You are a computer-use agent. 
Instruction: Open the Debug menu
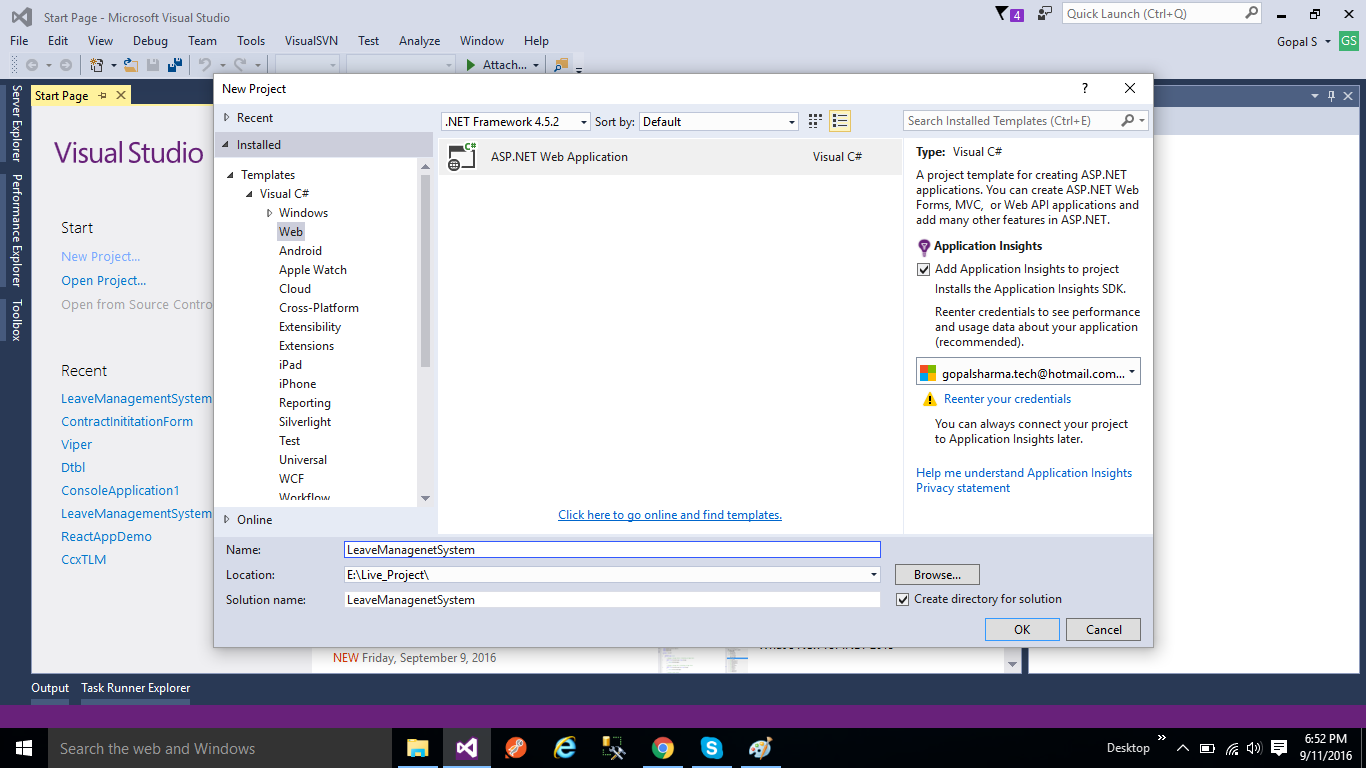click(x=150, y=41)
